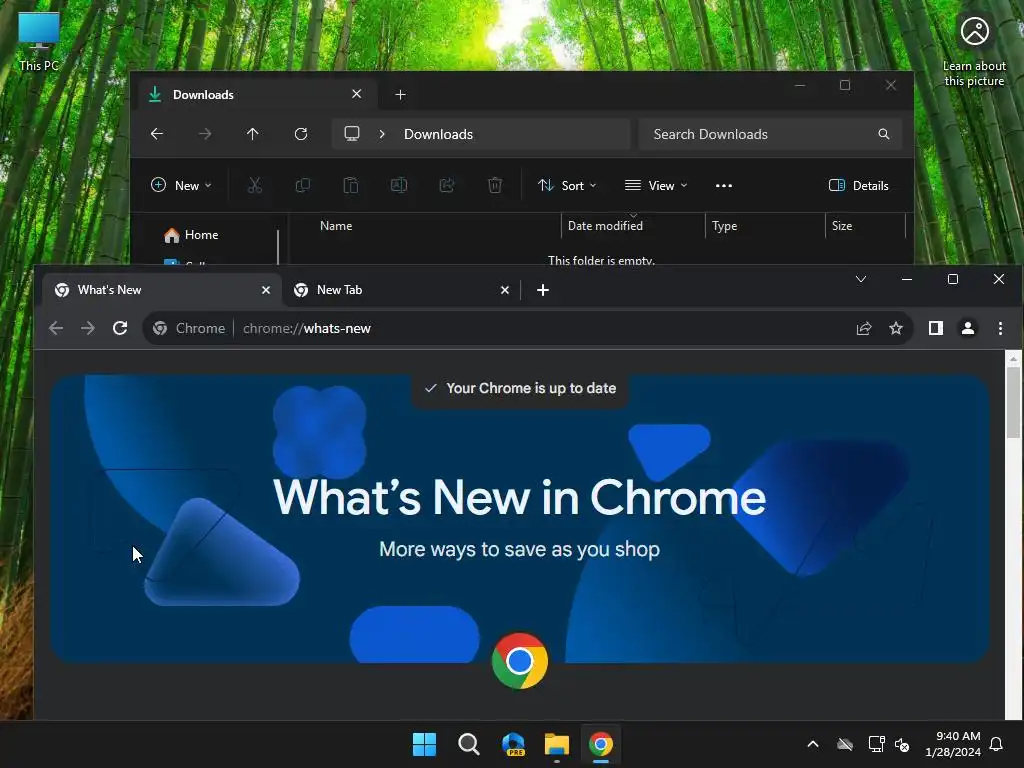Open Chrome tab search chevron
The image size is (1024, 768).
point(861,280)
